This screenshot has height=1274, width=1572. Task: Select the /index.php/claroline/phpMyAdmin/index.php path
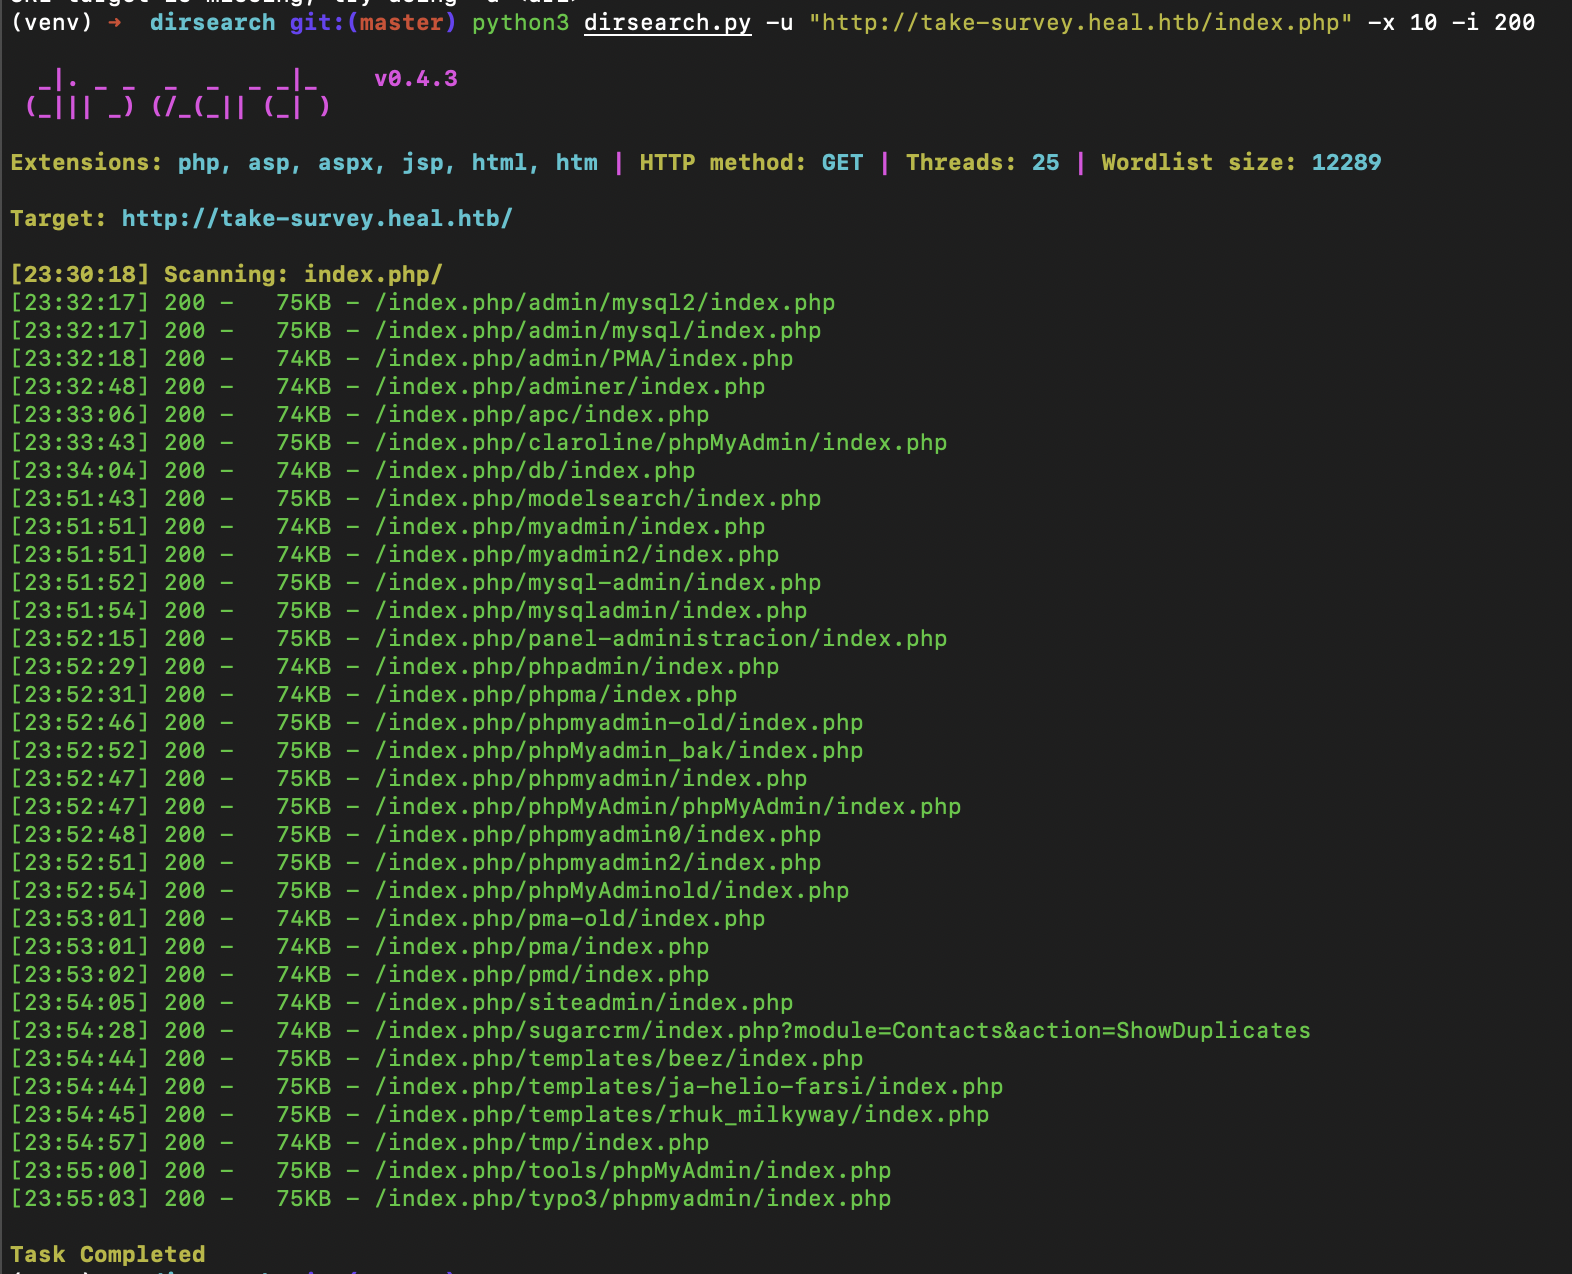(x=661, y=442)
